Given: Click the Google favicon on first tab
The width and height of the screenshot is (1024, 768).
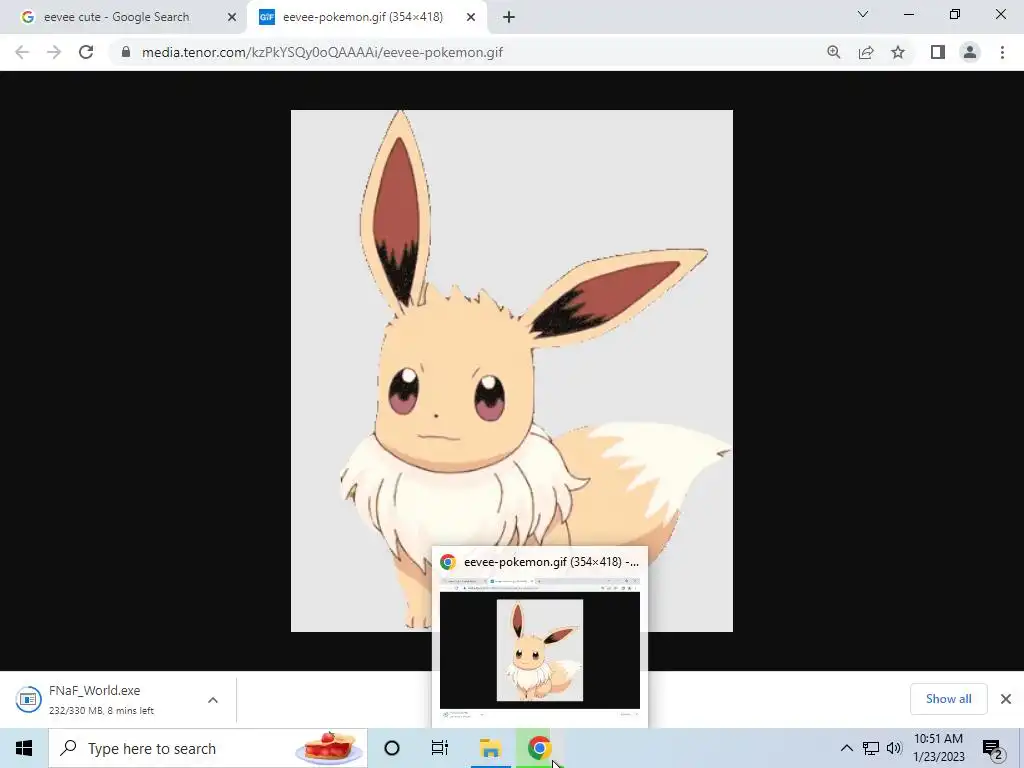Looking at the screenshot, I should tap(27, 17).
